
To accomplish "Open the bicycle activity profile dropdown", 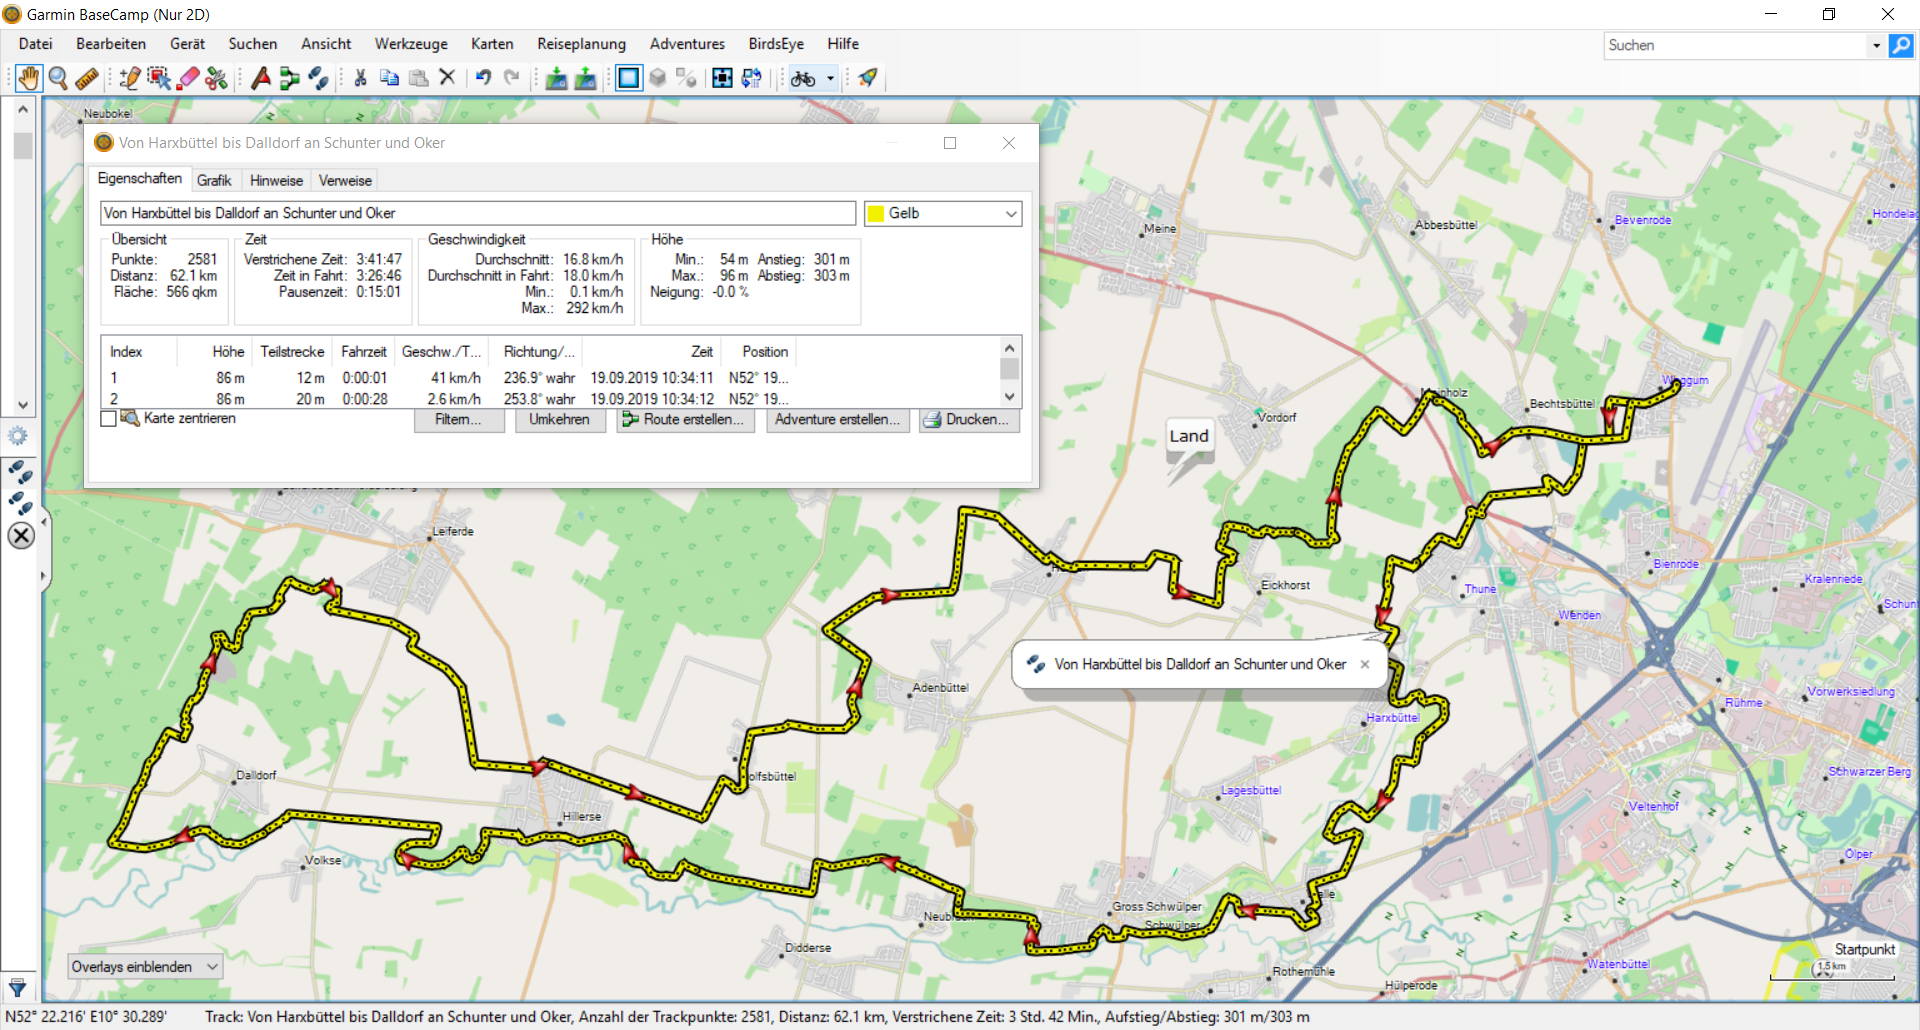I will (x=830, y=78).
